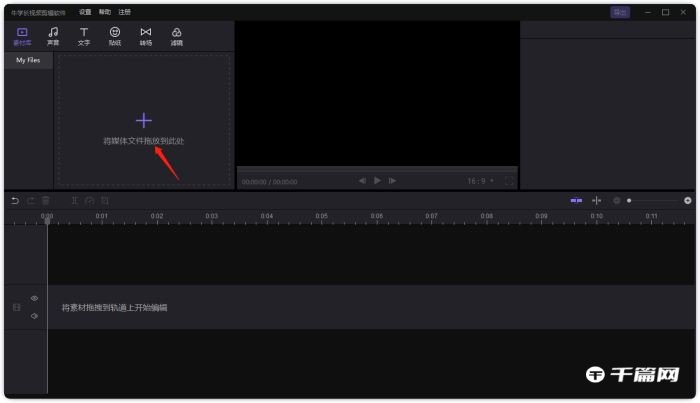700x403 pixels.
Task: Open the bowtie transitions panel
Action: (x=146, y=36)
